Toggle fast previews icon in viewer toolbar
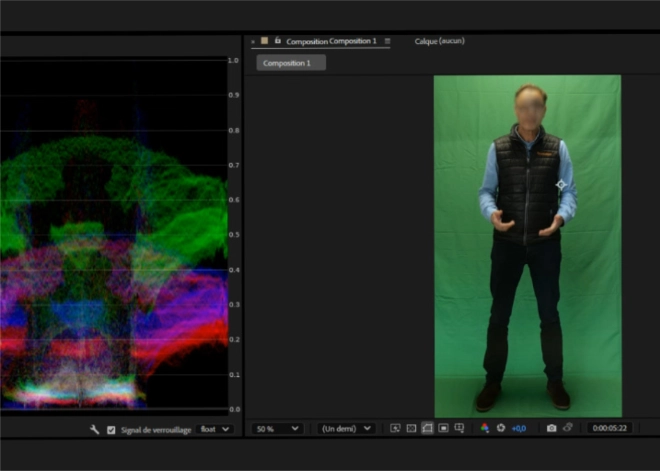 coord(395,428)
